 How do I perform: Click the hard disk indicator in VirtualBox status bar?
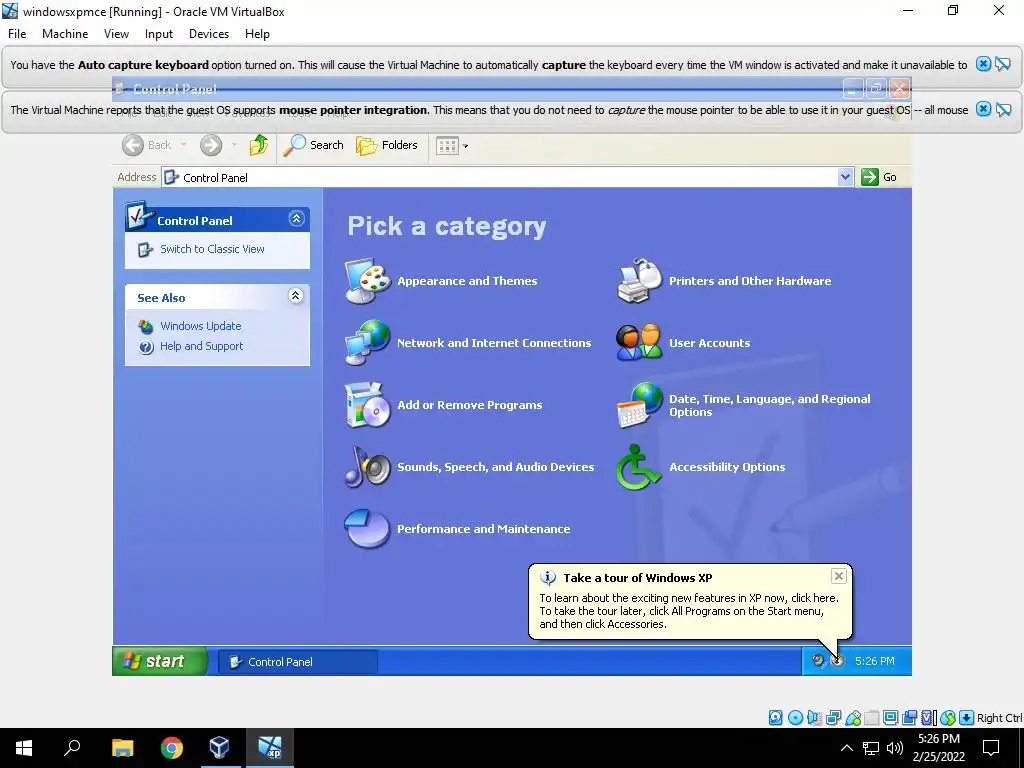click(775, 718)
